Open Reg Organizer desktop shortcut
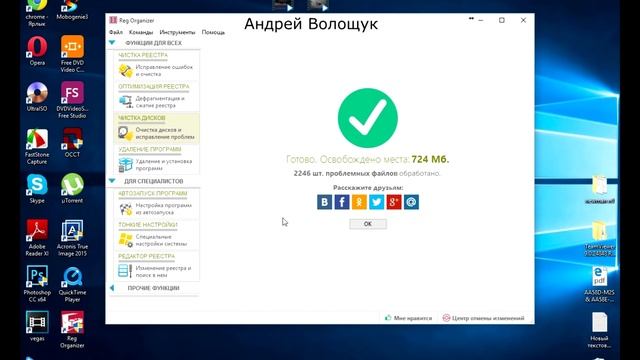Viewport: 640px width, 360px height. 72,330
